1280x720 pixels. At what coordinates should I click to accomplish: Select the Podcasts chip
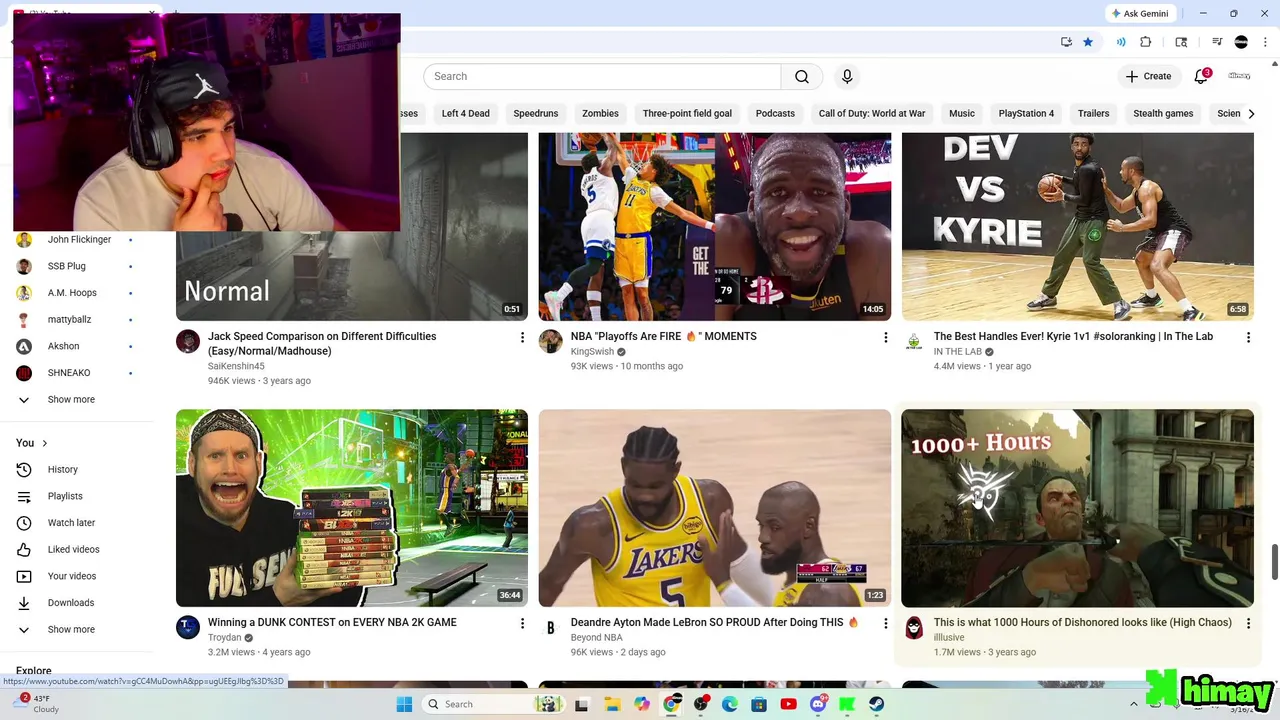coord(775,114)
